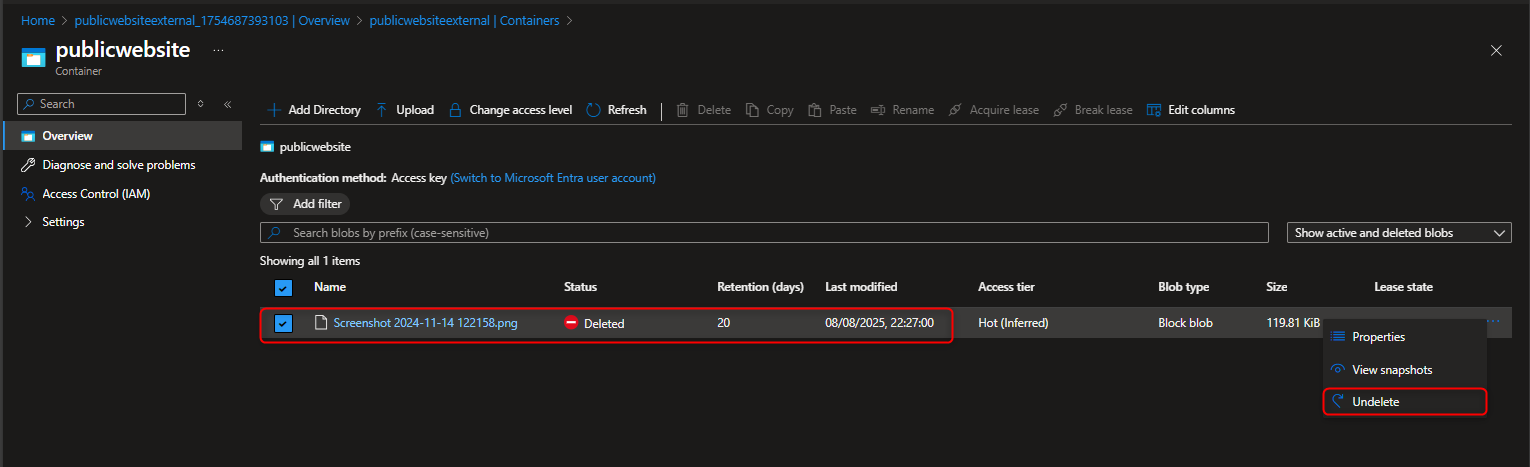Open publicwebsiteexternal | Containers breadcrumb
This screenshot has width=1530, height=467.
[464, 20]
